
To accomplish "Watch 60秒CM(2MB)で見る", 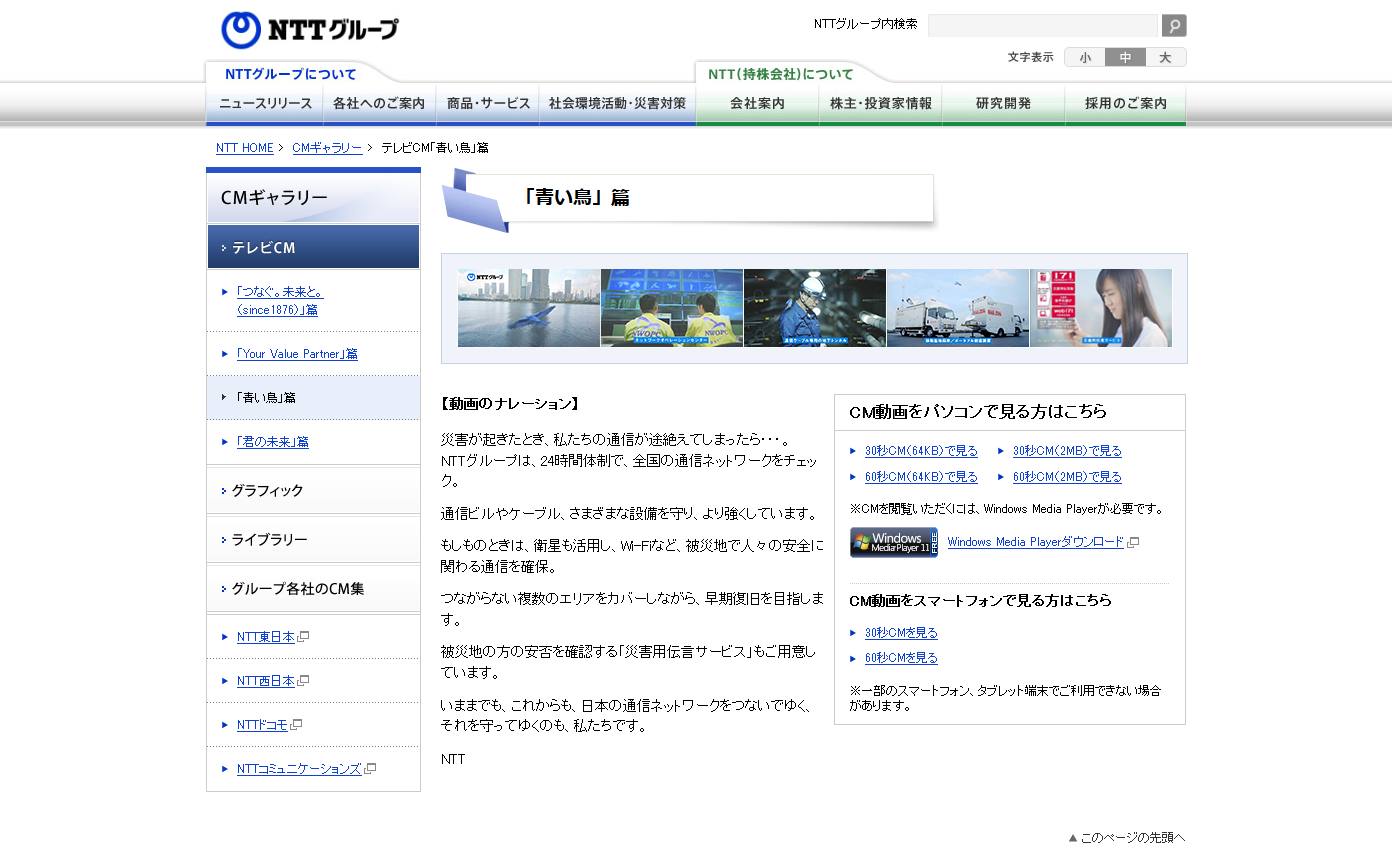I will coord(1067,477).
